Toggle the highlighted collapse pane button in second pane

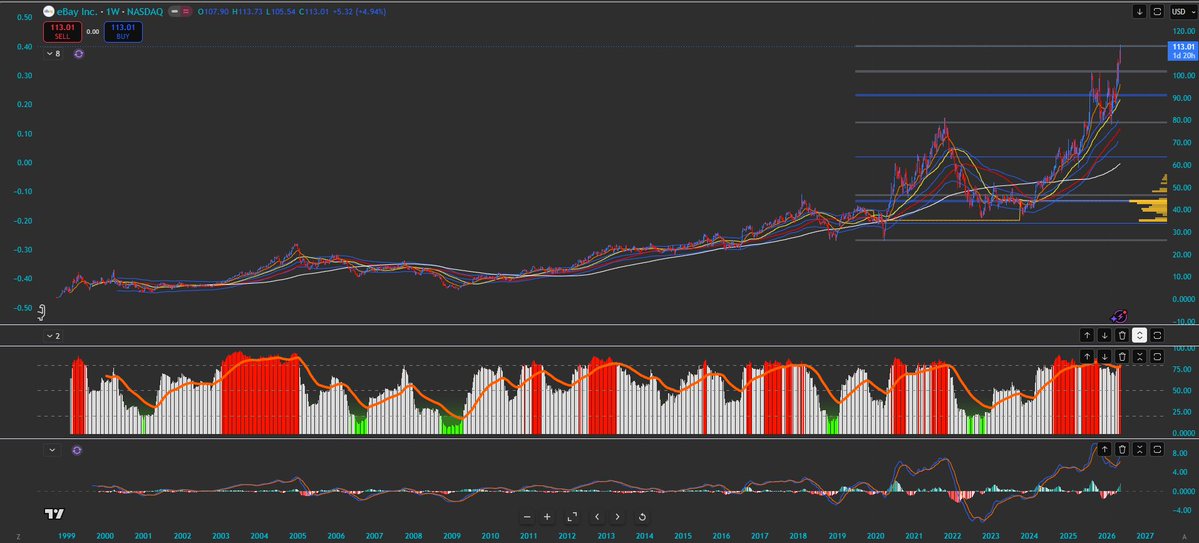point(1139,335)
